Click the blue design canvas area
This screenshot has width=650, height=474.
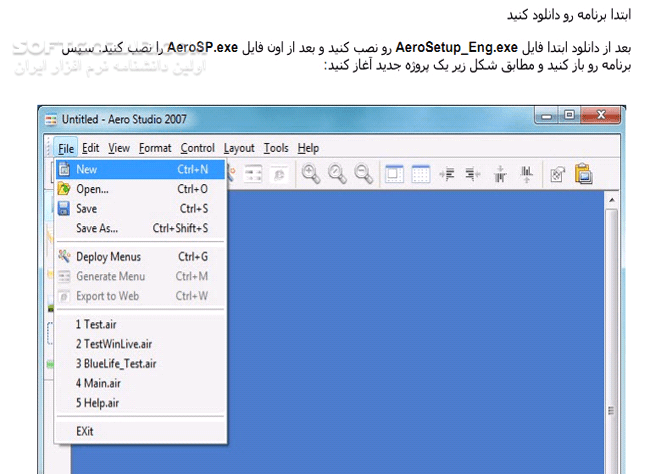coord(415,332)
